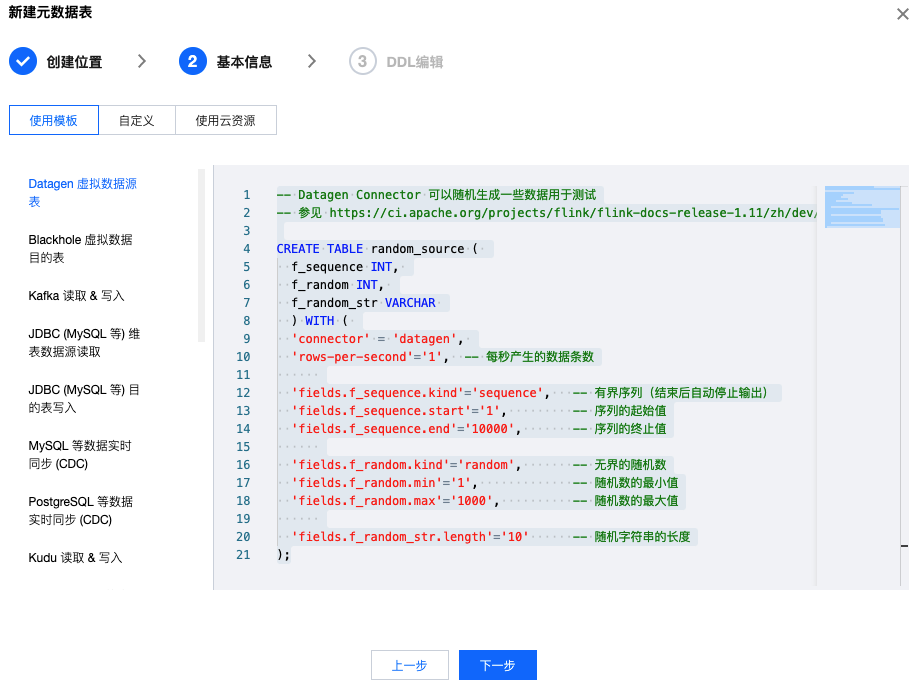Choose the Kafka 读取 & 写入 template
916x685 pixels.
click(x=77, y=295)
